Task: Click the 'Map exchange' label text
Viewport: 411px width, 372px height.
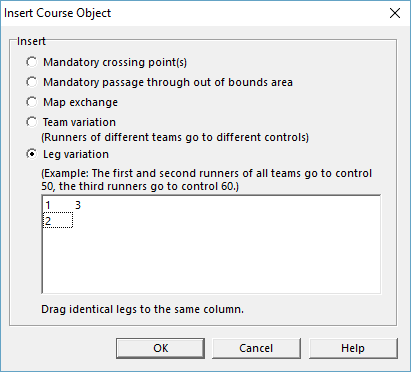Action: coord(80,102)
